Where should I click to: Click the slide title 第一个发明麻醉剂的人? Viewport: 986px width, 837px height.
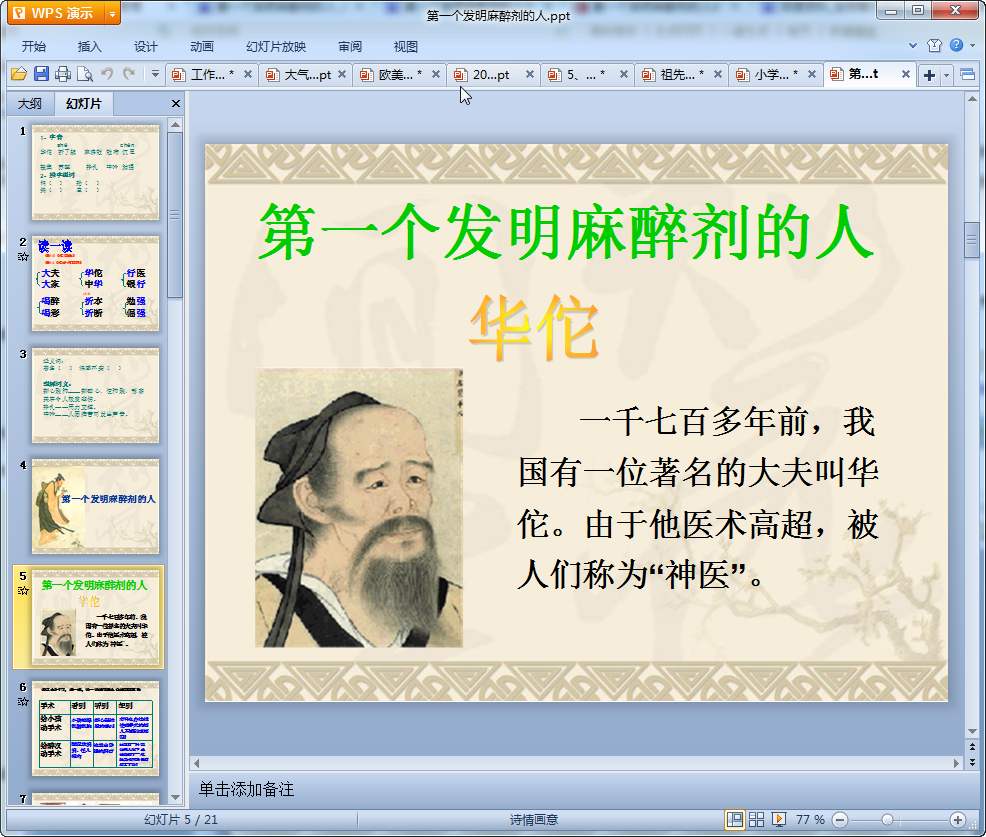coord(566,233)
